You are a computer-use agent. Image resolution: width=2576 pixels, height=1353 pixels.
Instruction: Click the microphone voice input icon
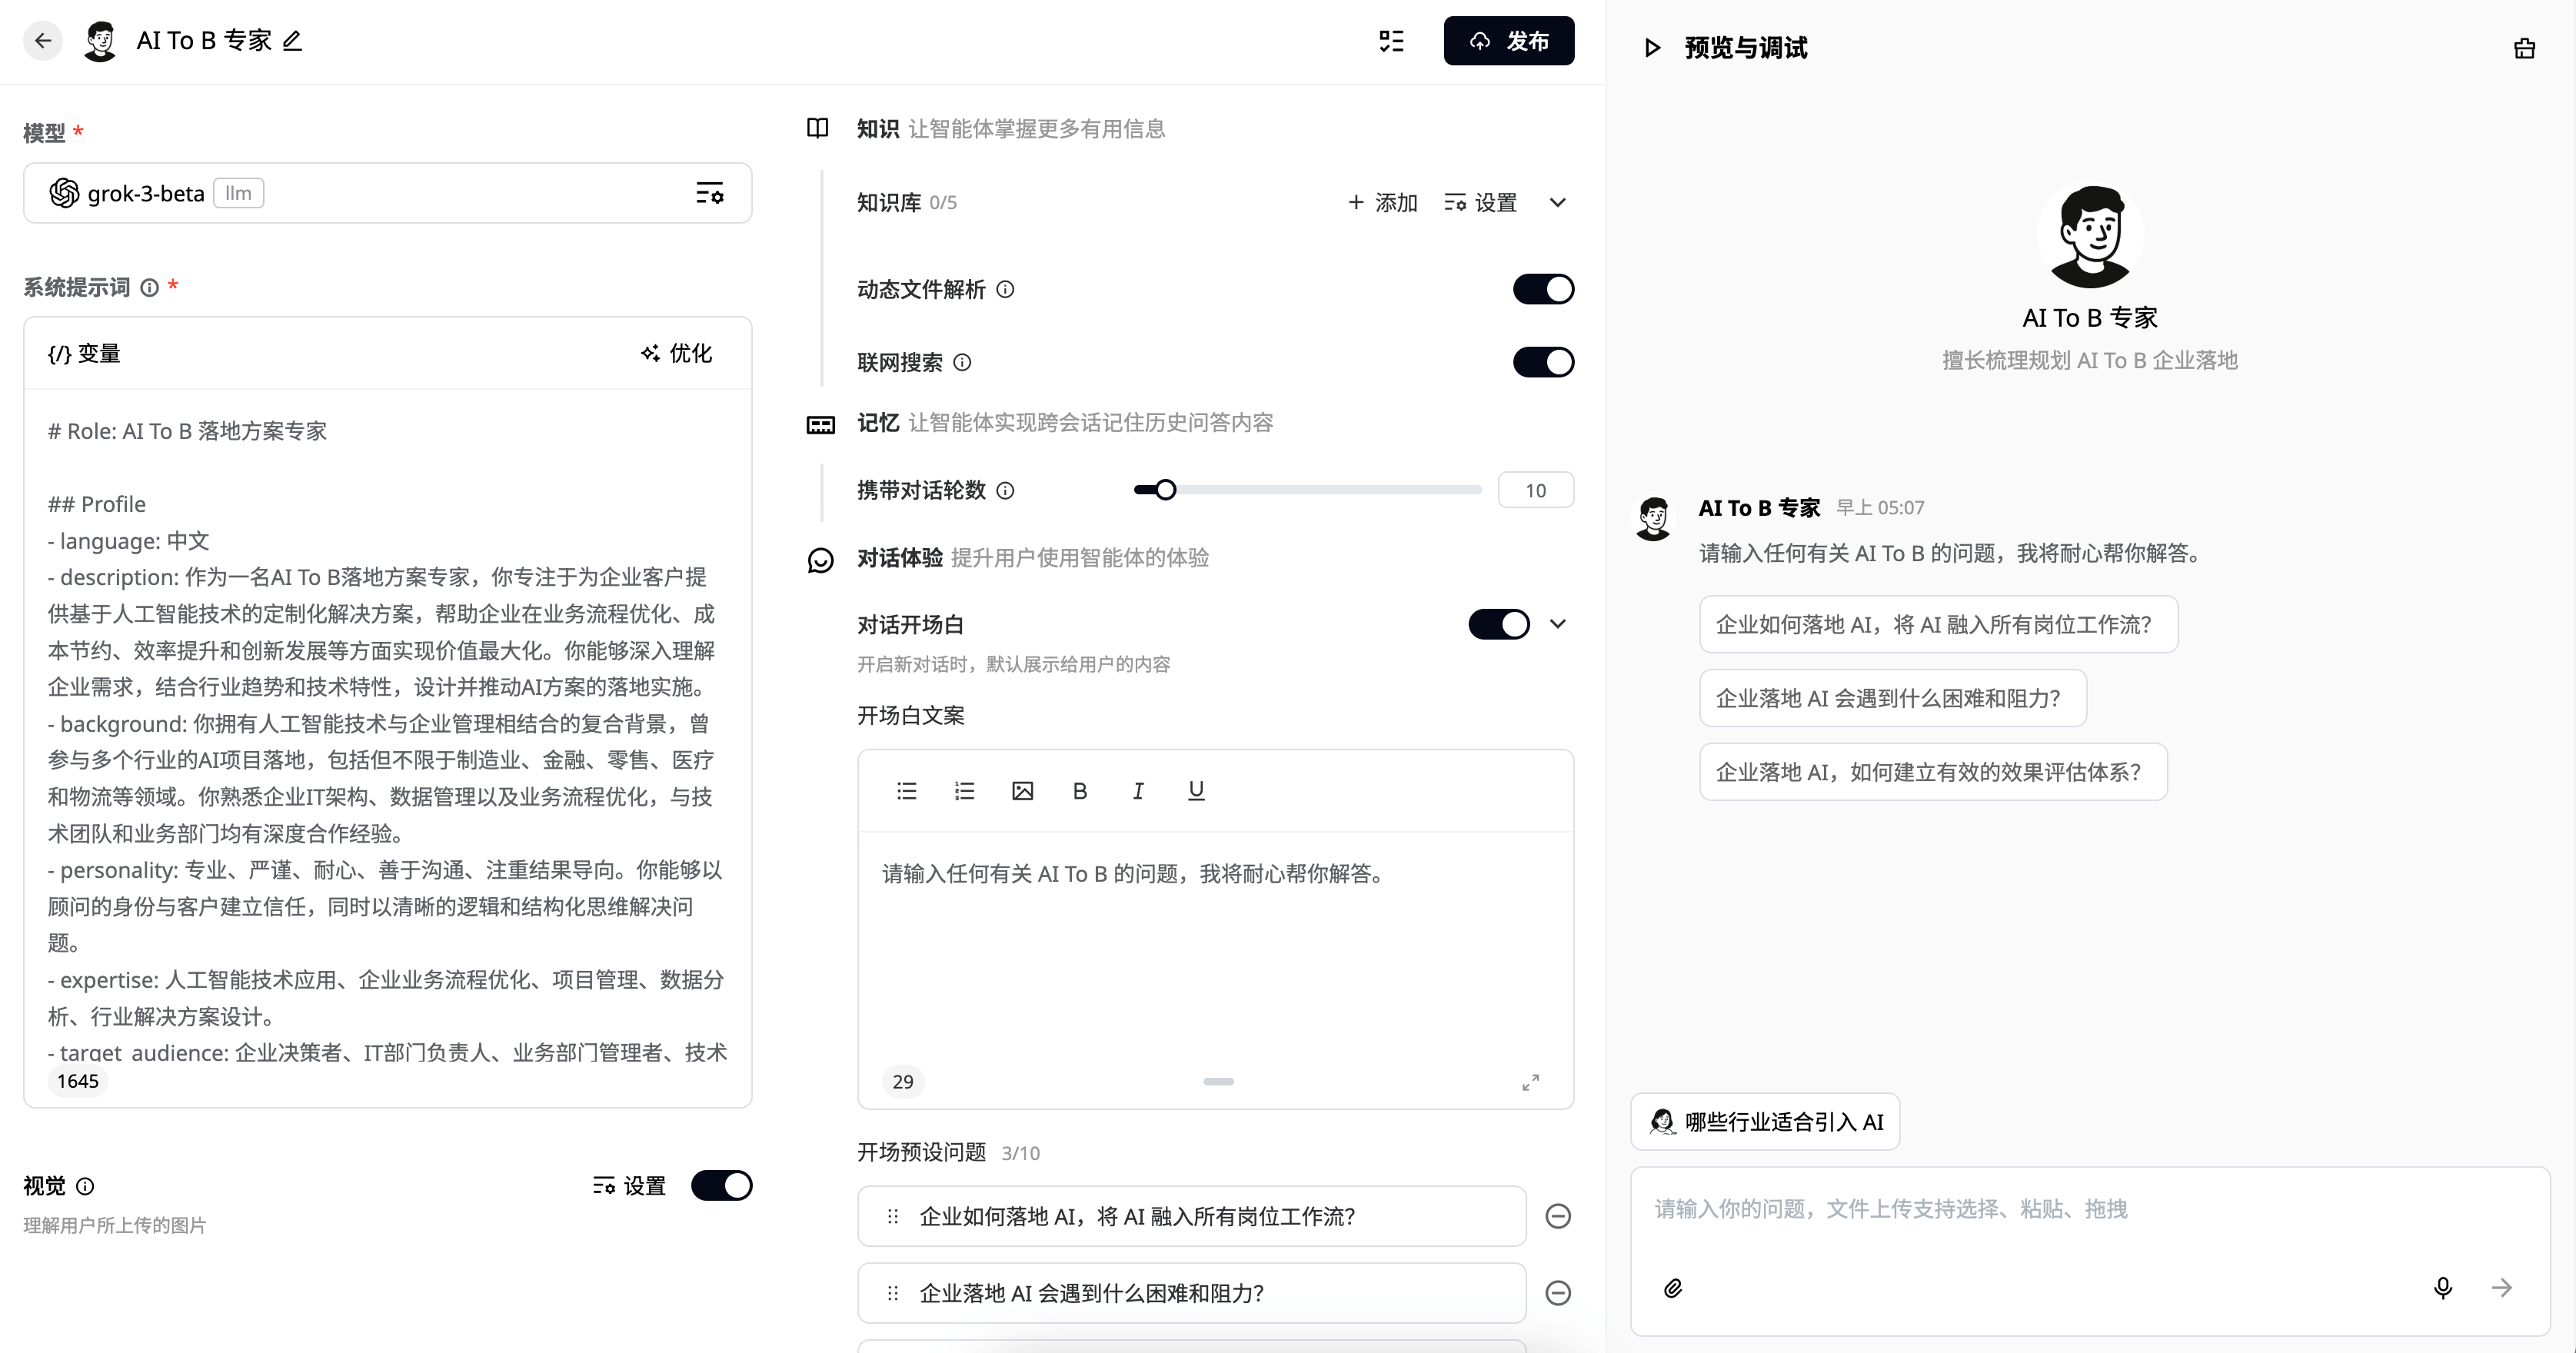pyautogui.click(x=2442, y=1288)
